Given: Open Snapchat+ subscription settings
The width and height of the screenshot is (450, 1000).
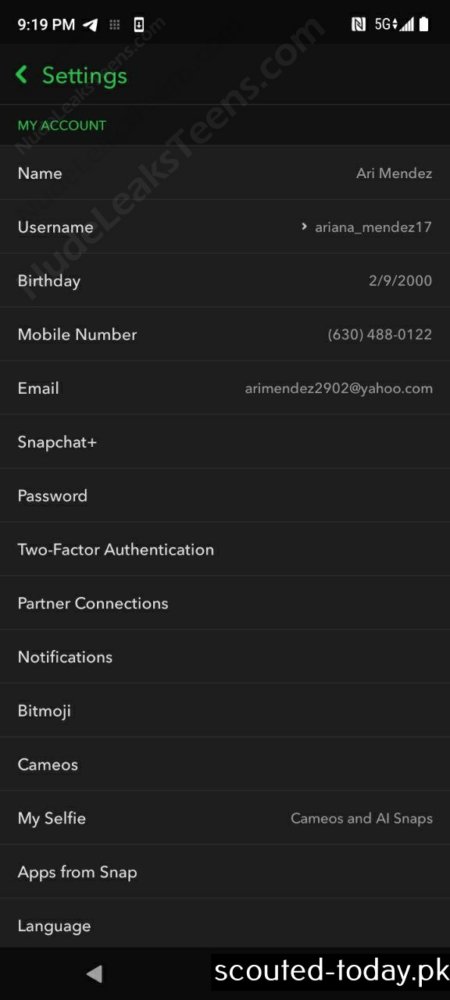Looking at the screenshot, I should tap(225, 441).
